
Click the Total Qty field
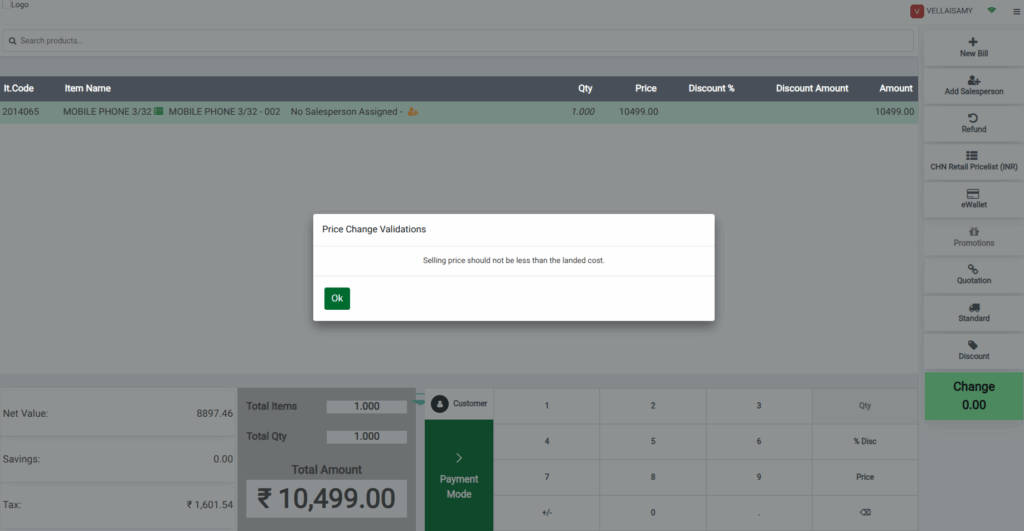point(366,436)
